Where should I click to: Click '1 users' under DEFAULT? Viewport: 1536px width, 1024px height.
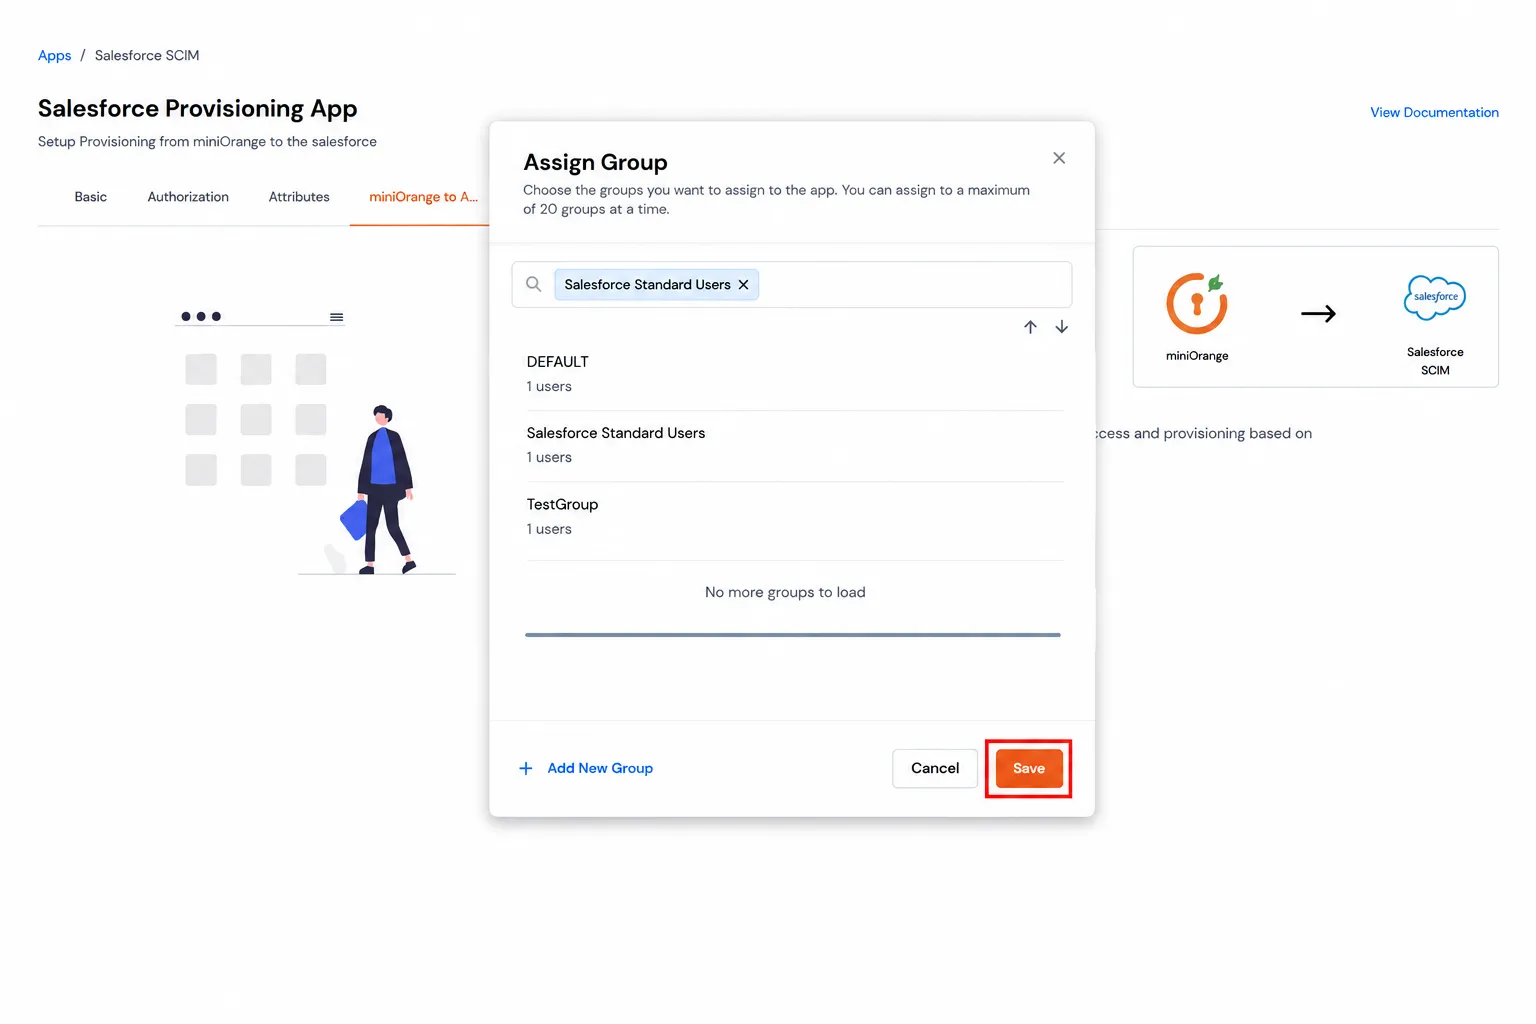(x=549, y=386)
